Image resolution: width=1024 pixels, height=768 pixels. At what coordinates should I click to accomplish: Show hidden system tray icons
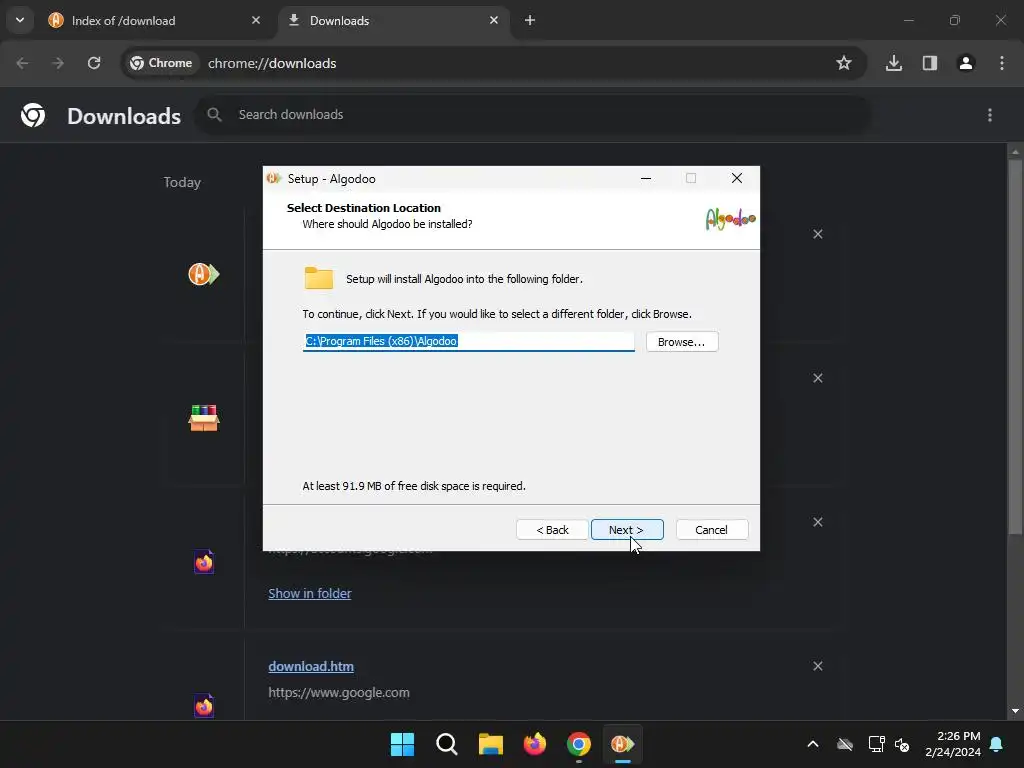tap(813, 744)
